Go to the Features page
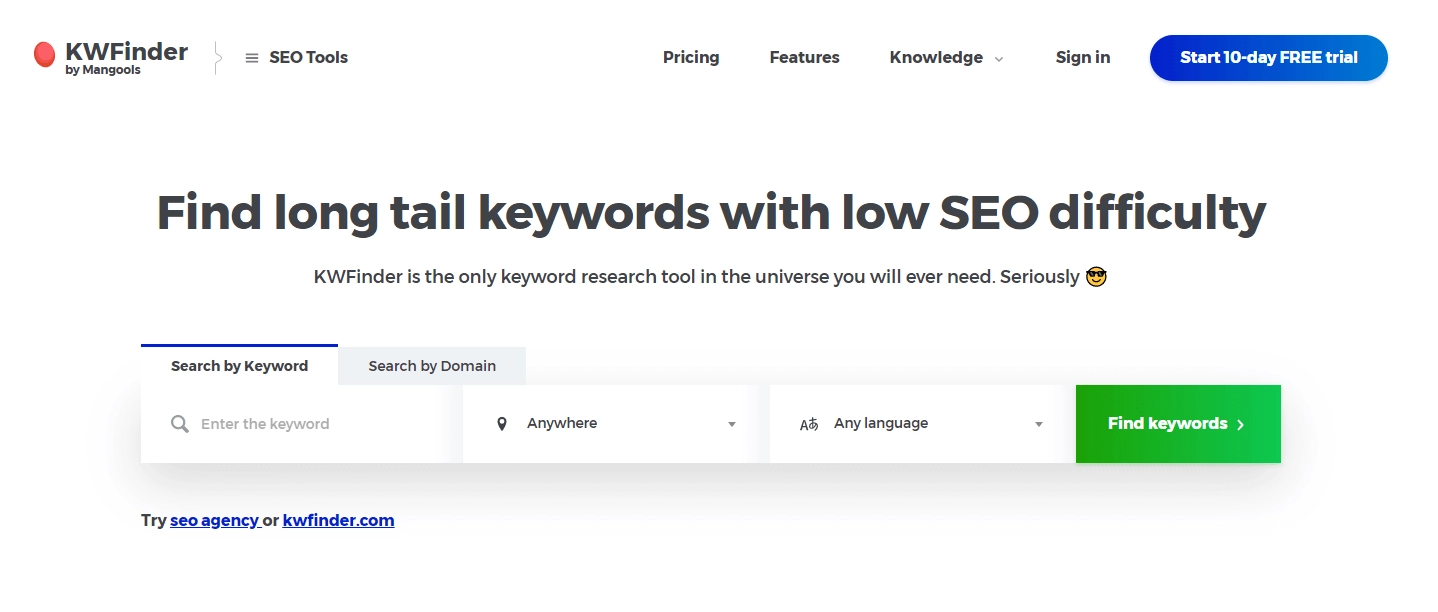This screenshot has height=612, width=1438. click(804, 57)
